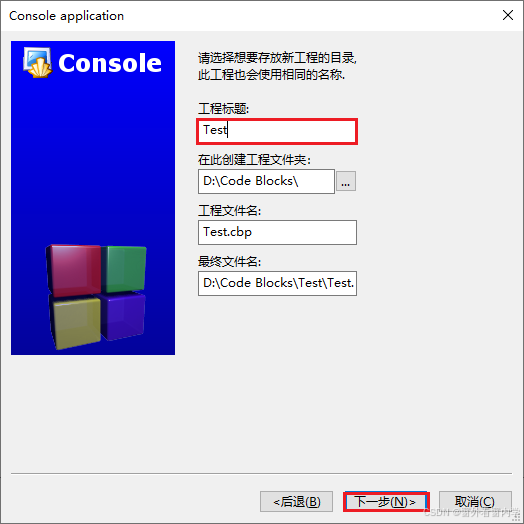
Task: Click the red cube in Code::Blocks logo
Action: pos(74,270)
